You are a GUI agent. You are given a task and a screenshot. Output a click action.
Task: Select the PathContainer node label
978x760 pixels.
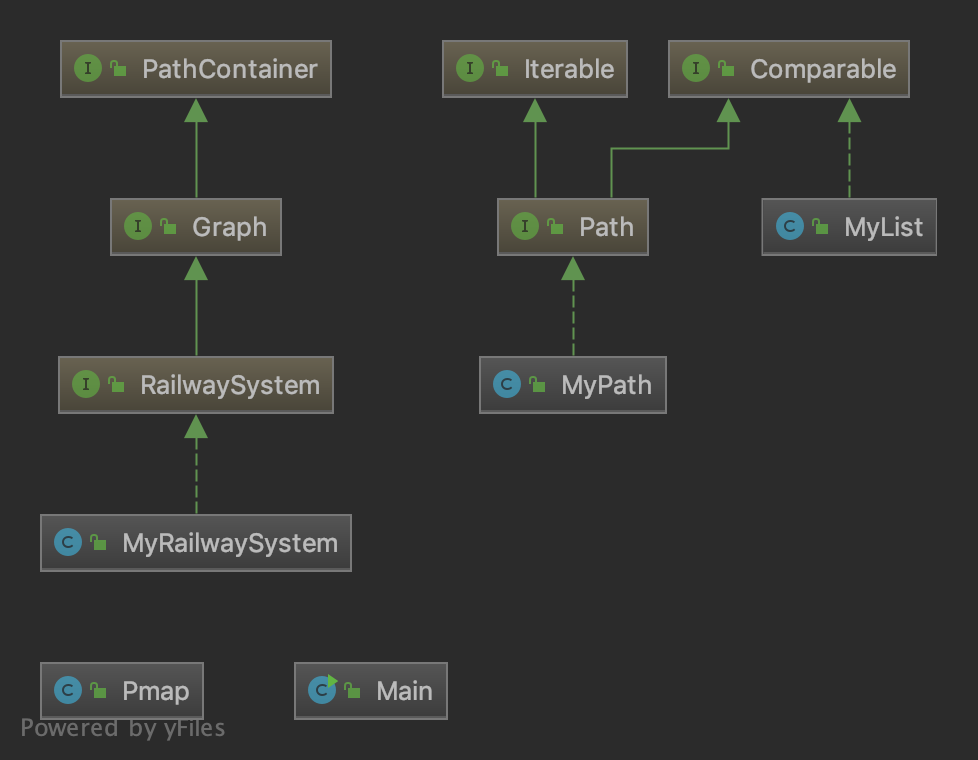229,69
